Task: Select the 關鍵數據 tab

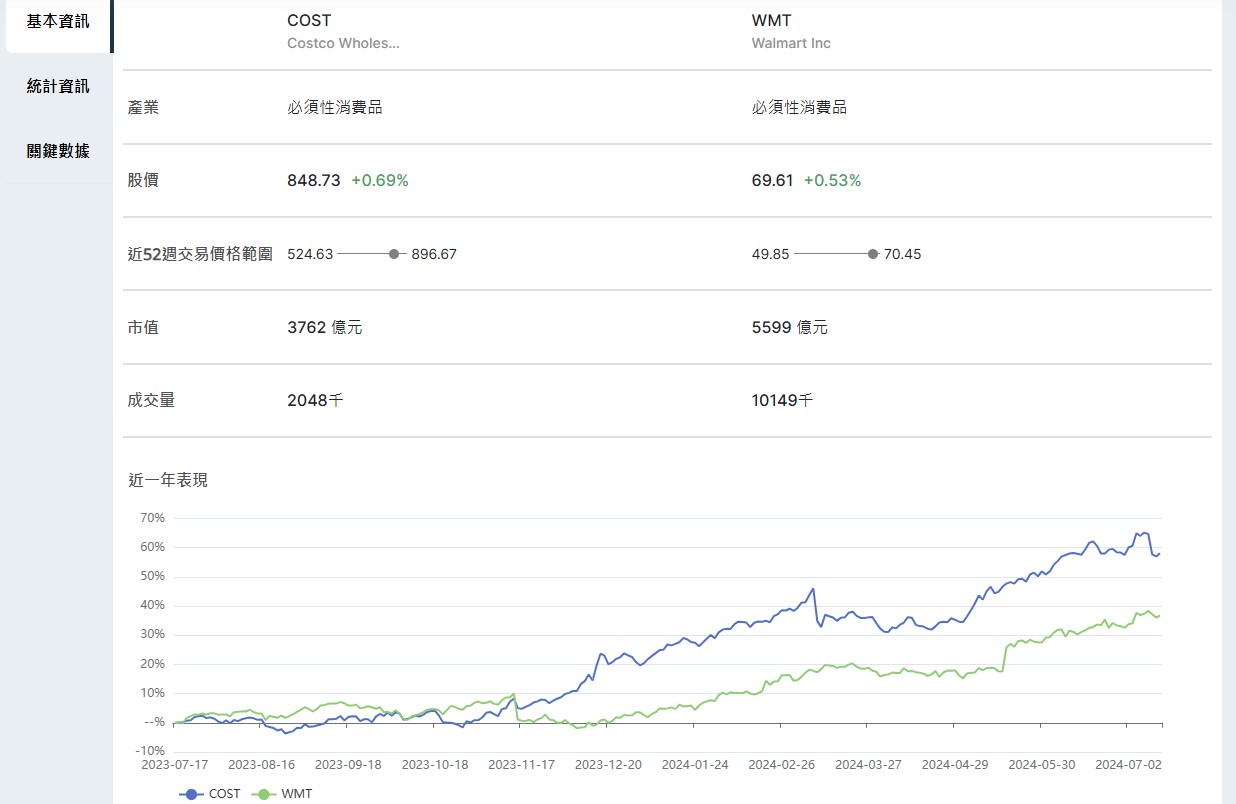Action: 58,151
